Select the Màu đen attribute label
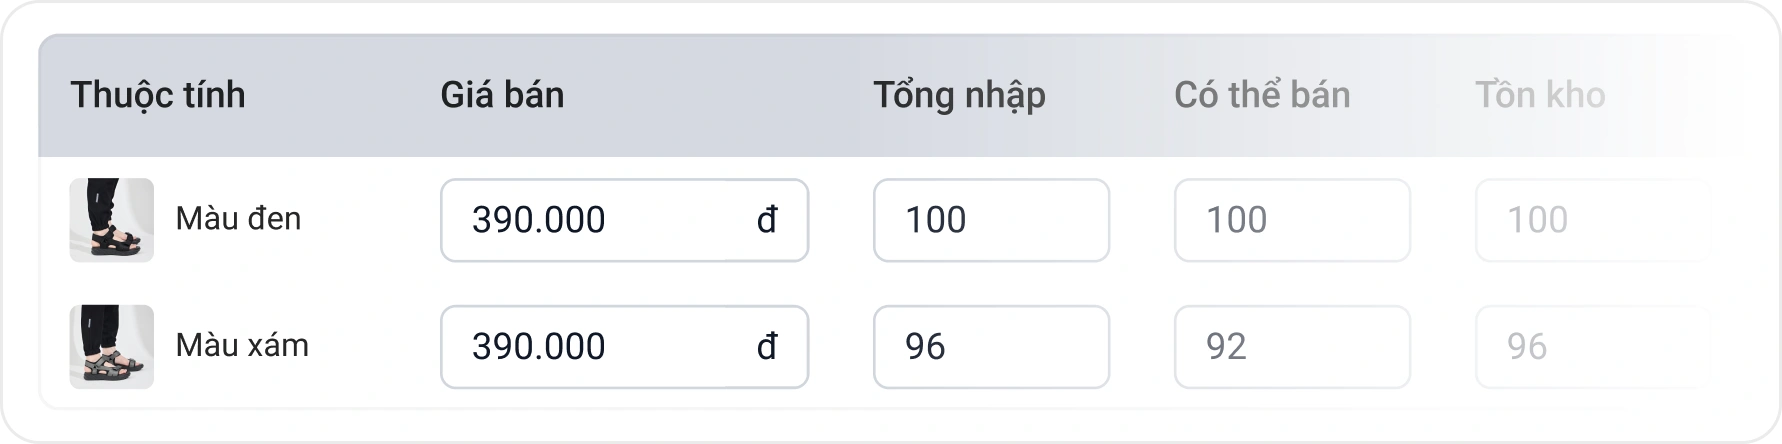The width and height of the screenshot is (1782, 444). pos(238,218)
